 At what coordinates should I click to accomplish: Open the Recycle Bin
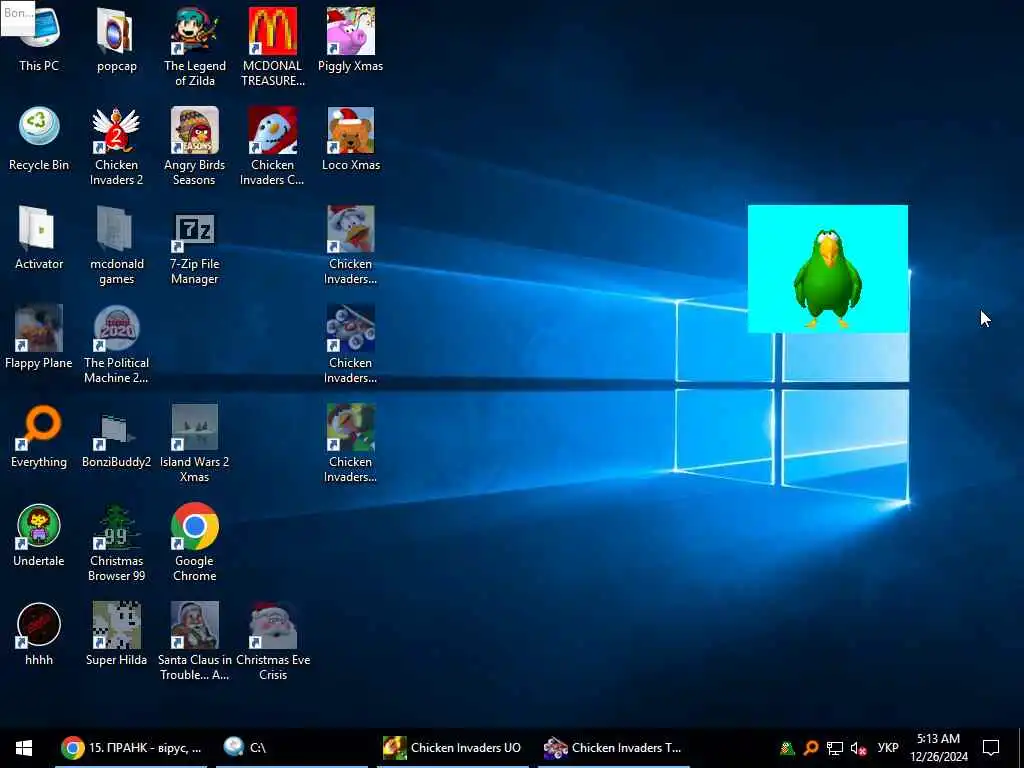(39, 138)
